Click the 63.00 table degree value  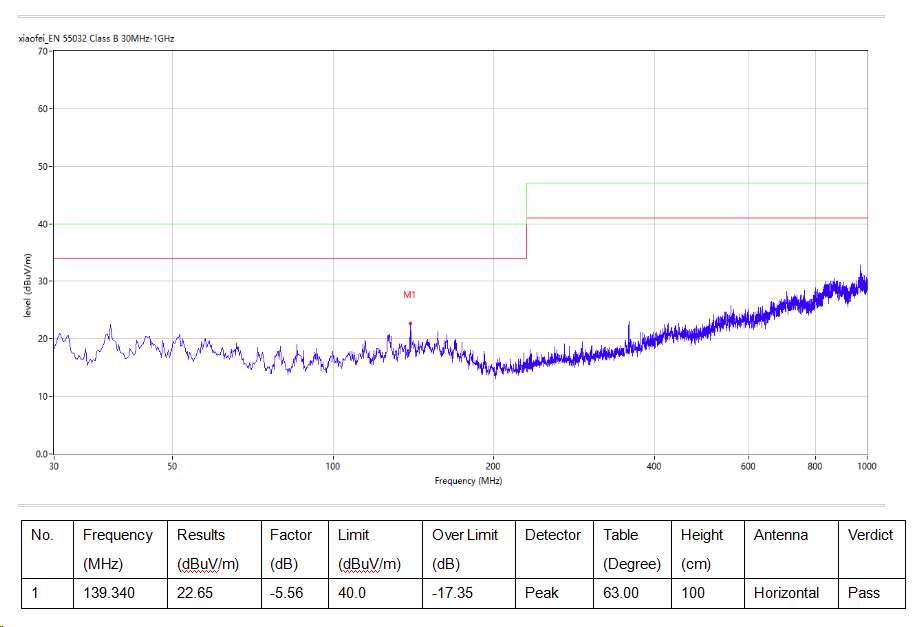coord(621,593)
